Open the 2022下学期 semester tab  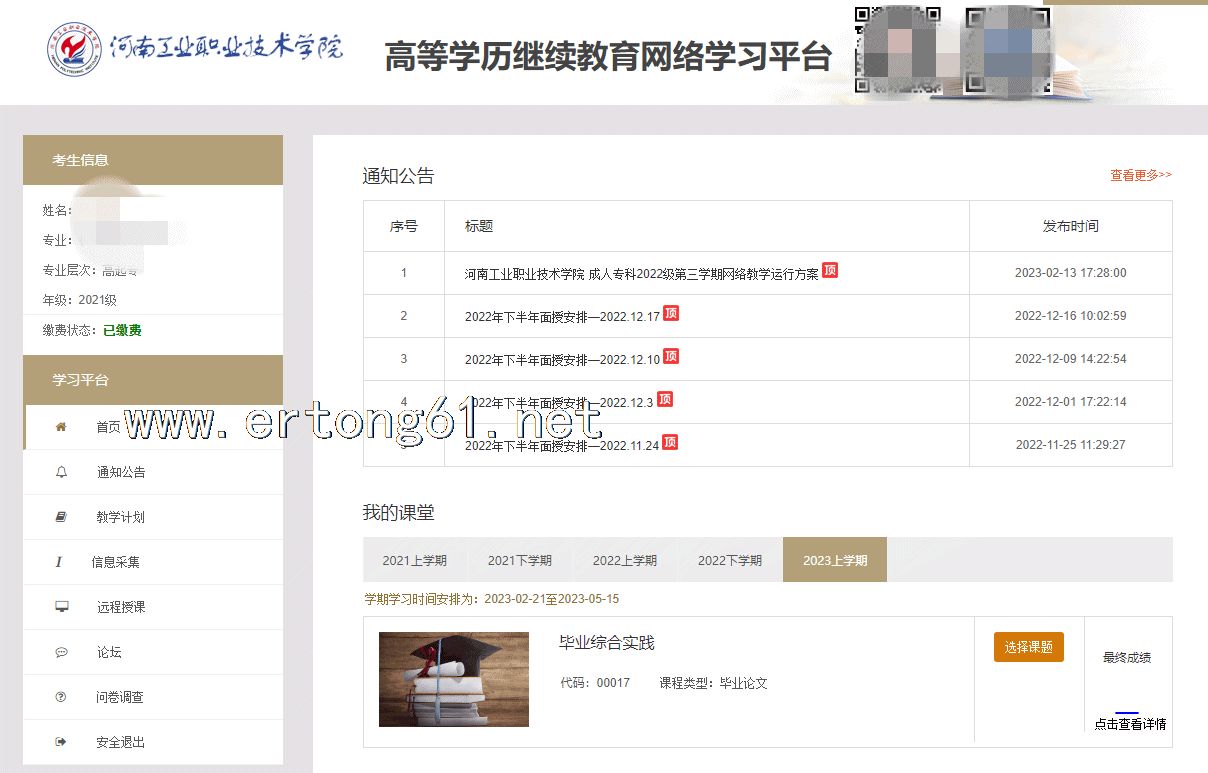pyautogui.click(x=729, y=560)
